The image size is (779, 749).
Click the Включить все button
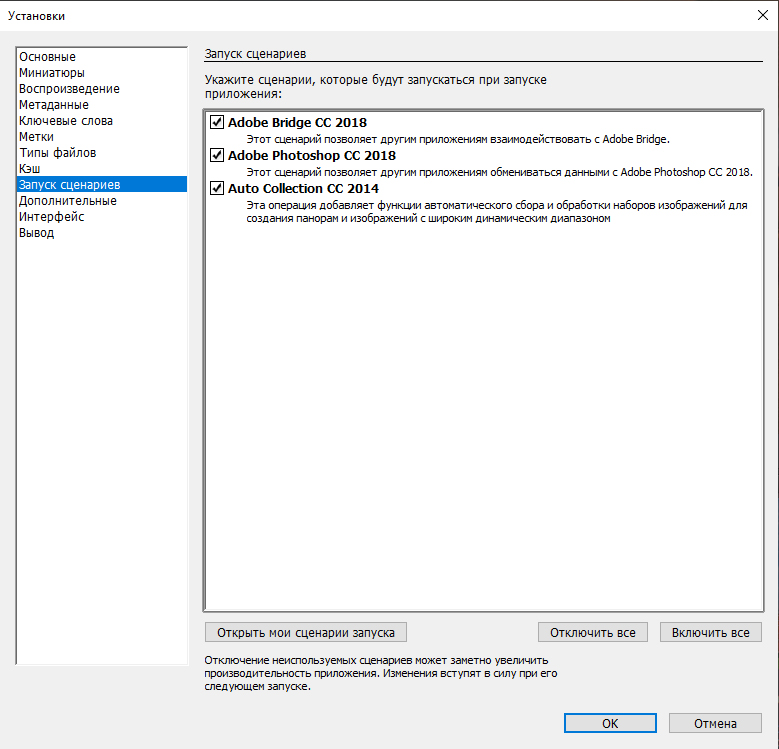710,632
